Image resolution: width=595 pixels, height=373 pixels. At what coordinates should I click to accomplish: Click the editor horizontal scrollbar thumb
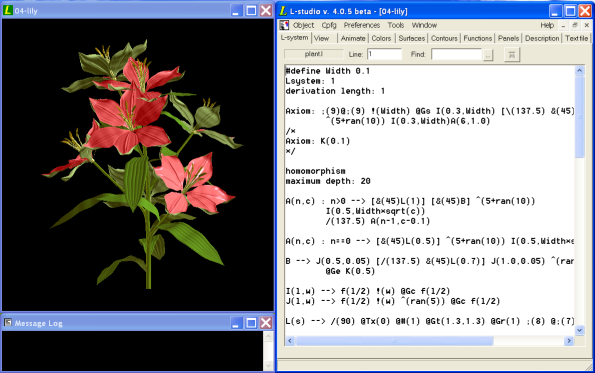click(x=394, y=341)
